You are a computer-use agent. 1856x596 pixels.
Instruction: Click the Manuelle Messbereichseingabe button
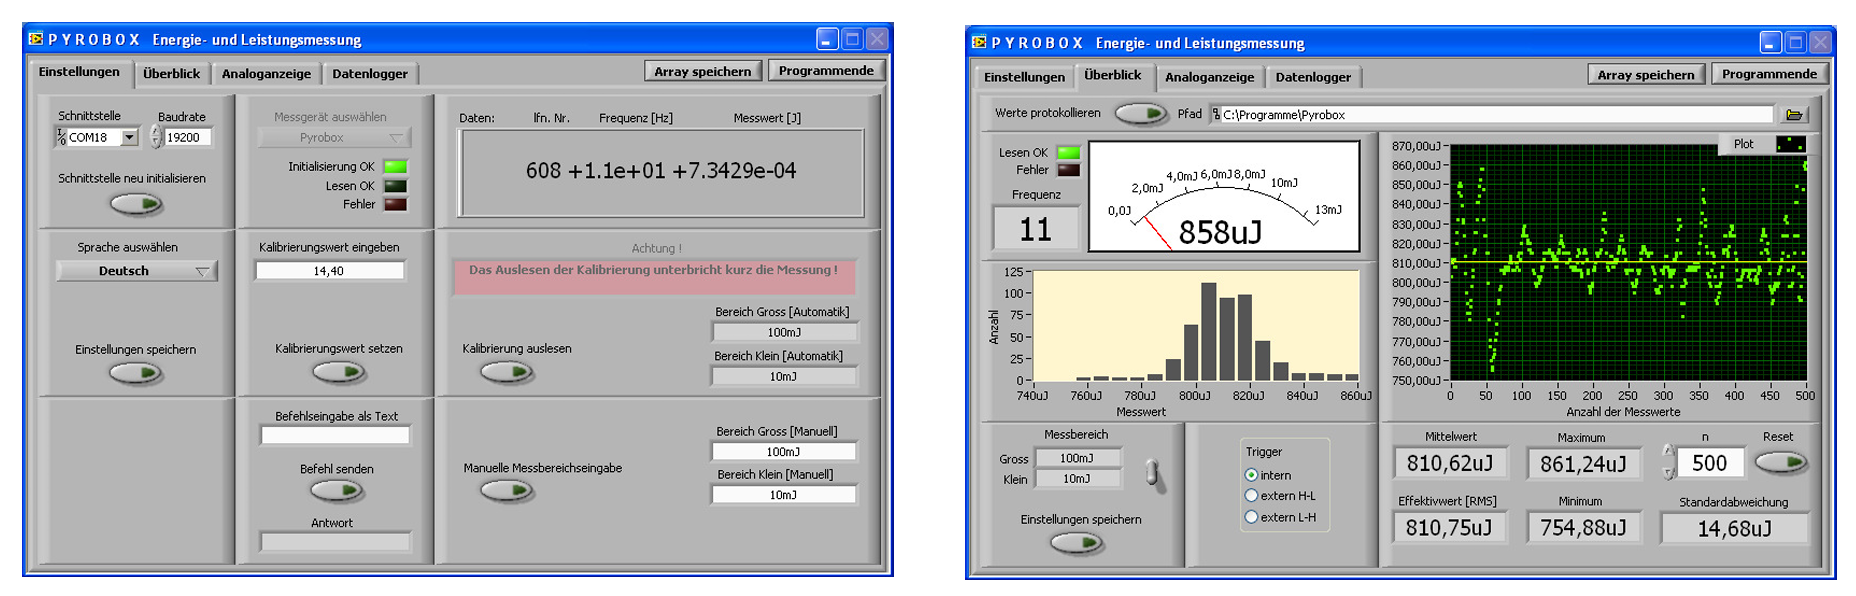(507, 491)
